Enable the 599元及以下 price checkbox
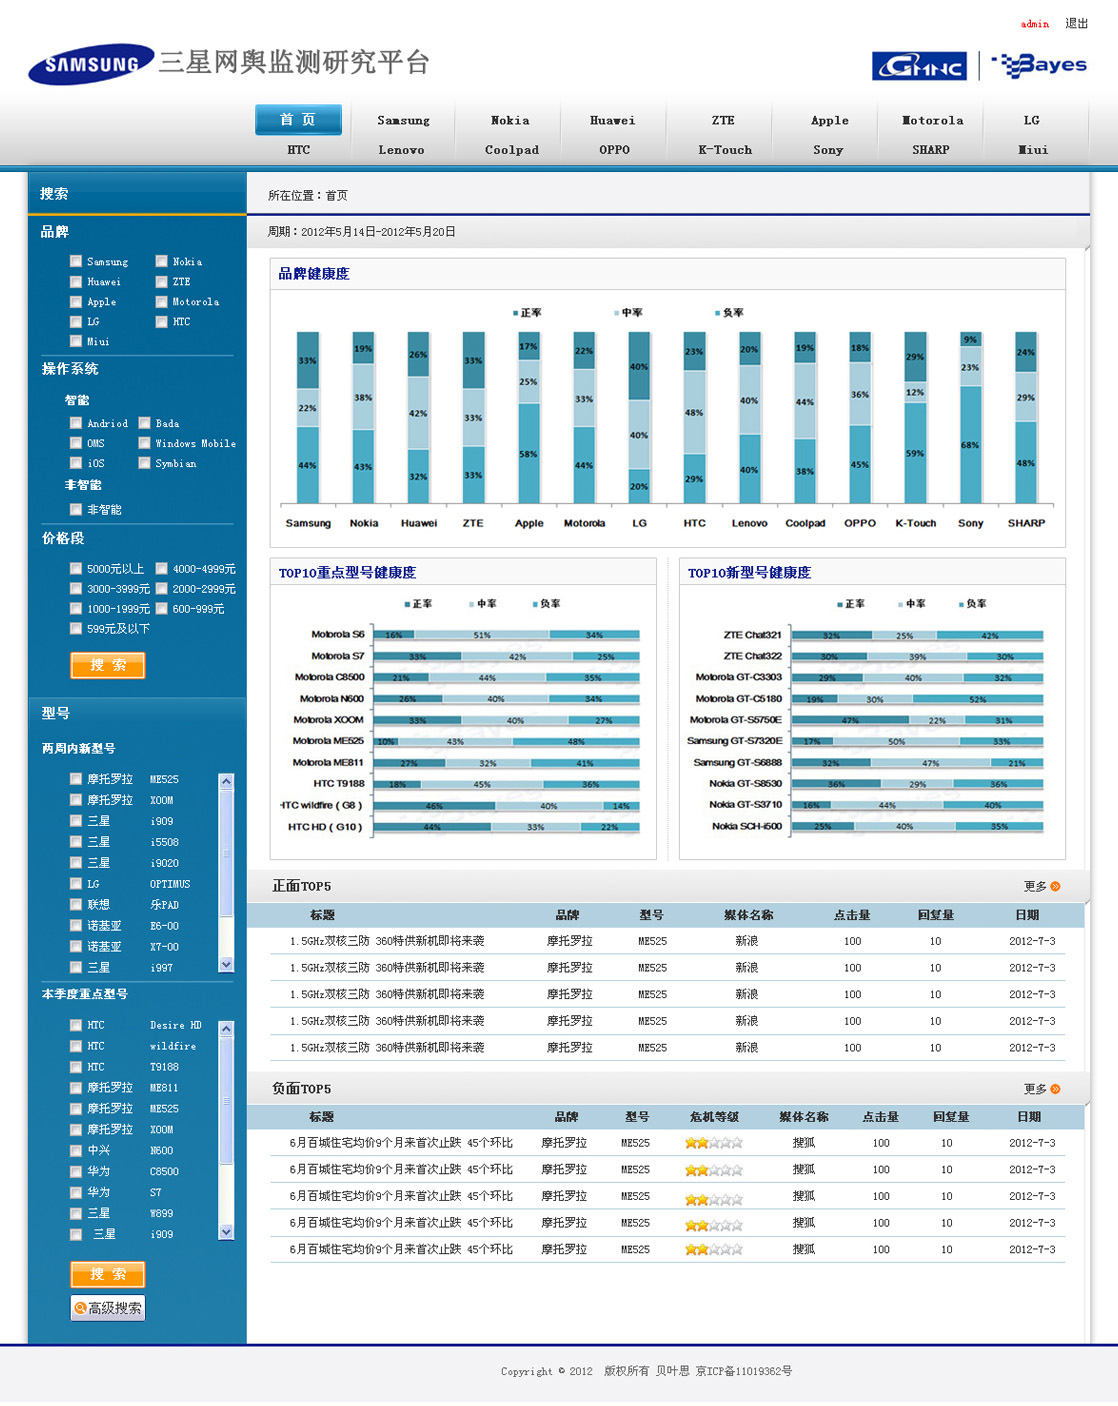 coord(76,628)
